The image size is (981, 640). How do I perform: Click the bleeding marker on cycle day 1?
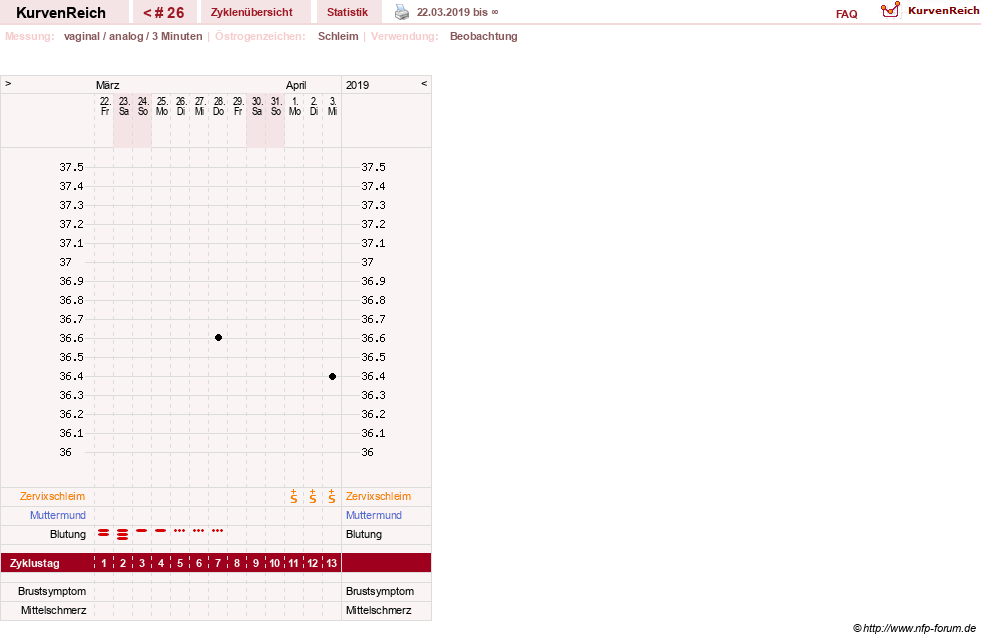point(104,532)
